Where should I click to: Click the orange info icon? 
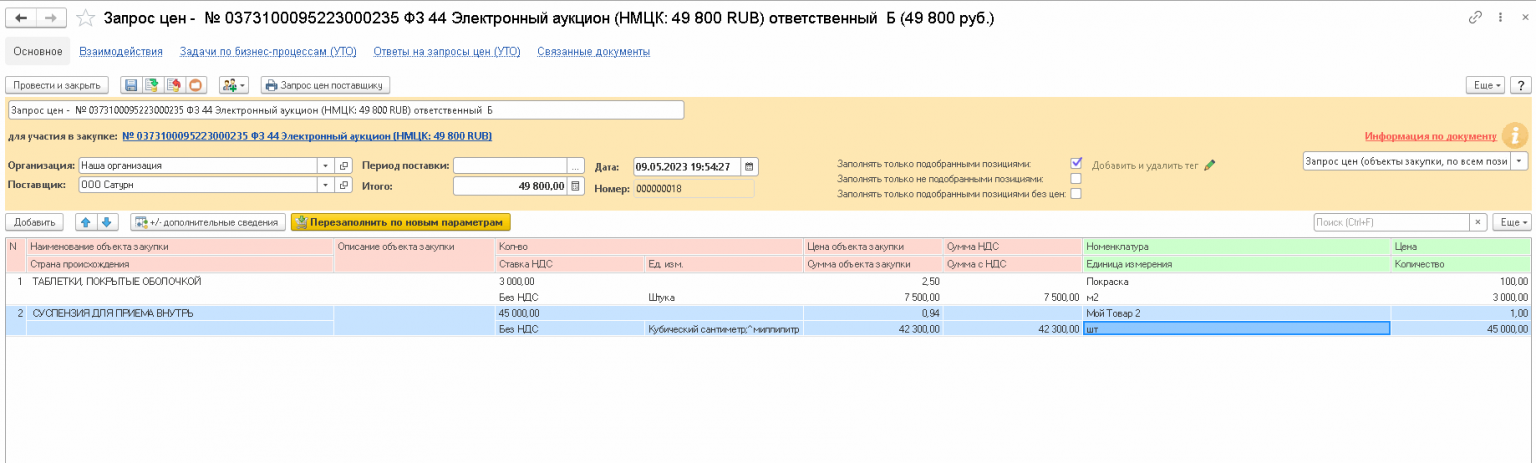[x=1515, y=135]
